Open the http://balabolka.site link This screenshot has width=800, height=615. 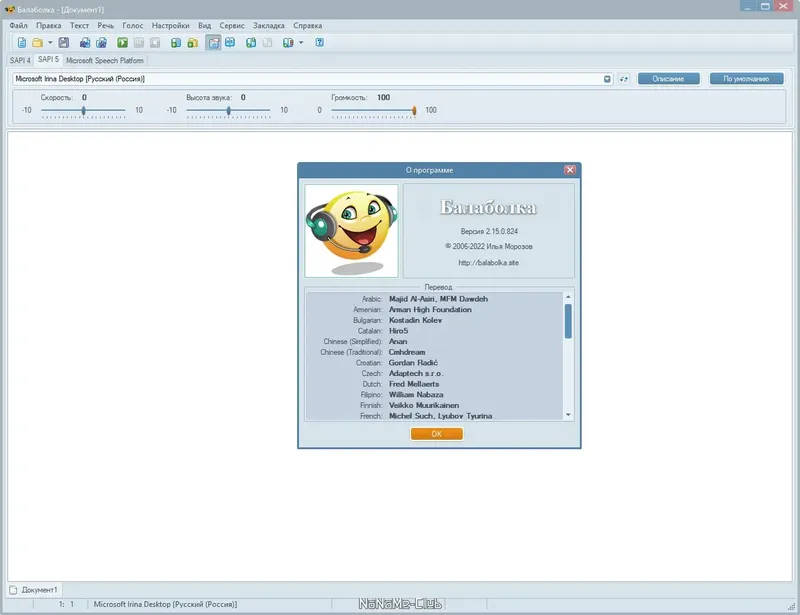(x=488, y=263)
